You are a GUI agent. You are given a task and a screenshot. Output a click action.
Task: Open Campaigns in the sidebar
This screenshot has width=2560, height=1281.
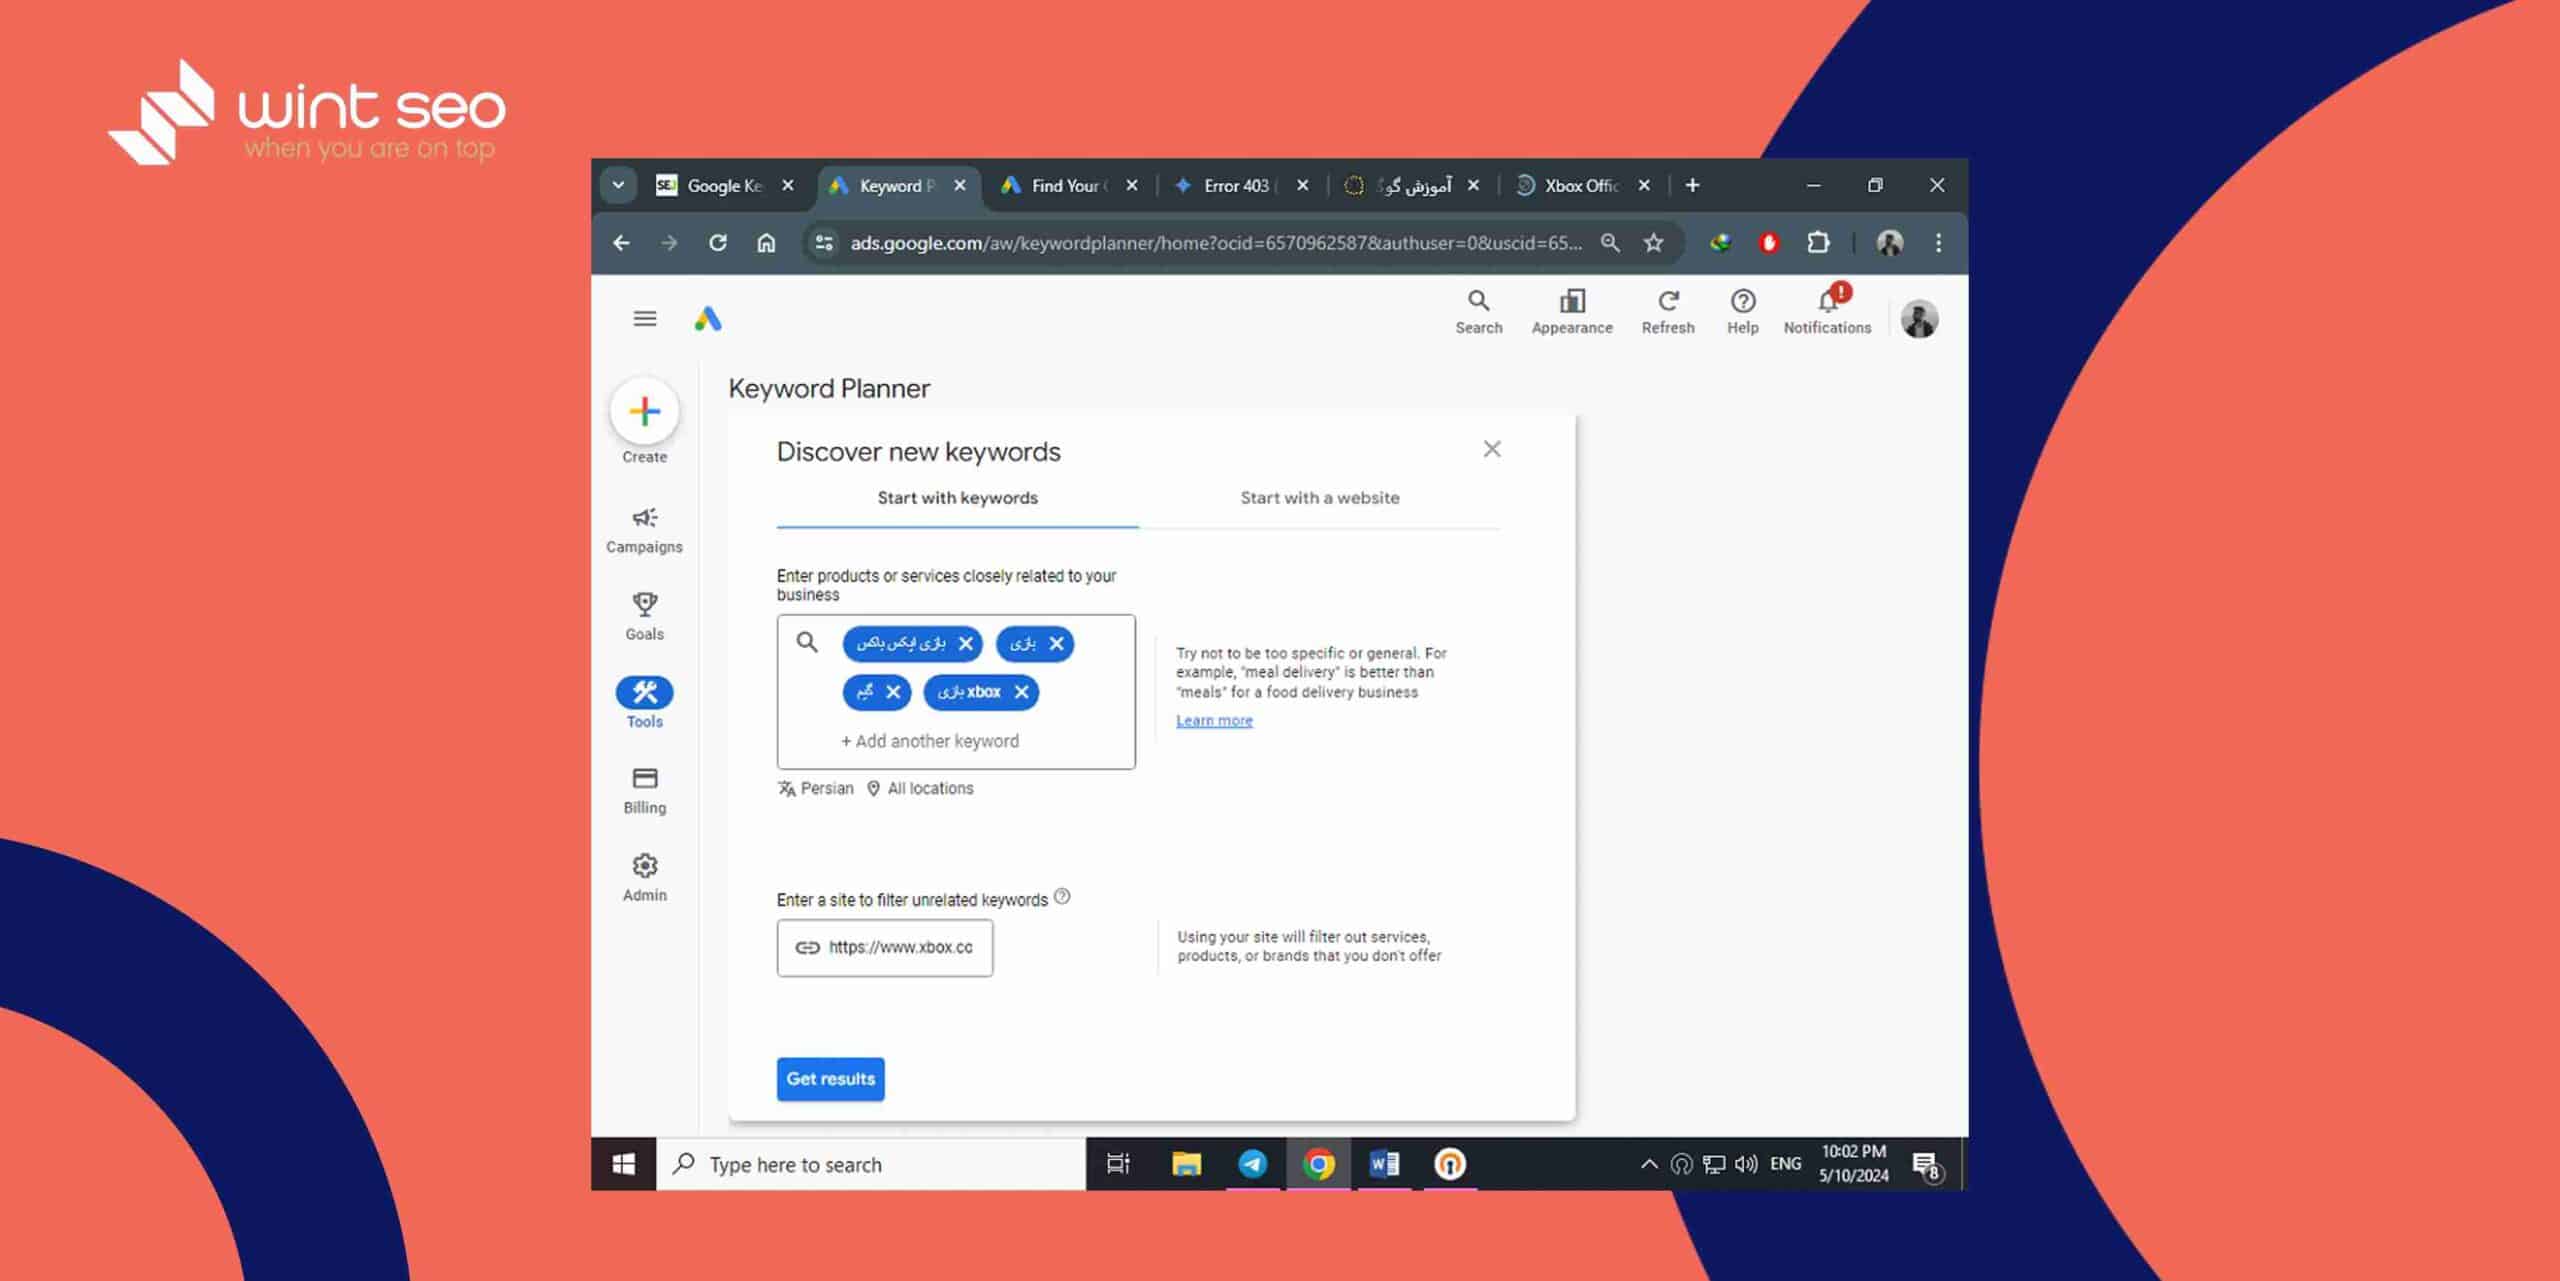(645, 530)
